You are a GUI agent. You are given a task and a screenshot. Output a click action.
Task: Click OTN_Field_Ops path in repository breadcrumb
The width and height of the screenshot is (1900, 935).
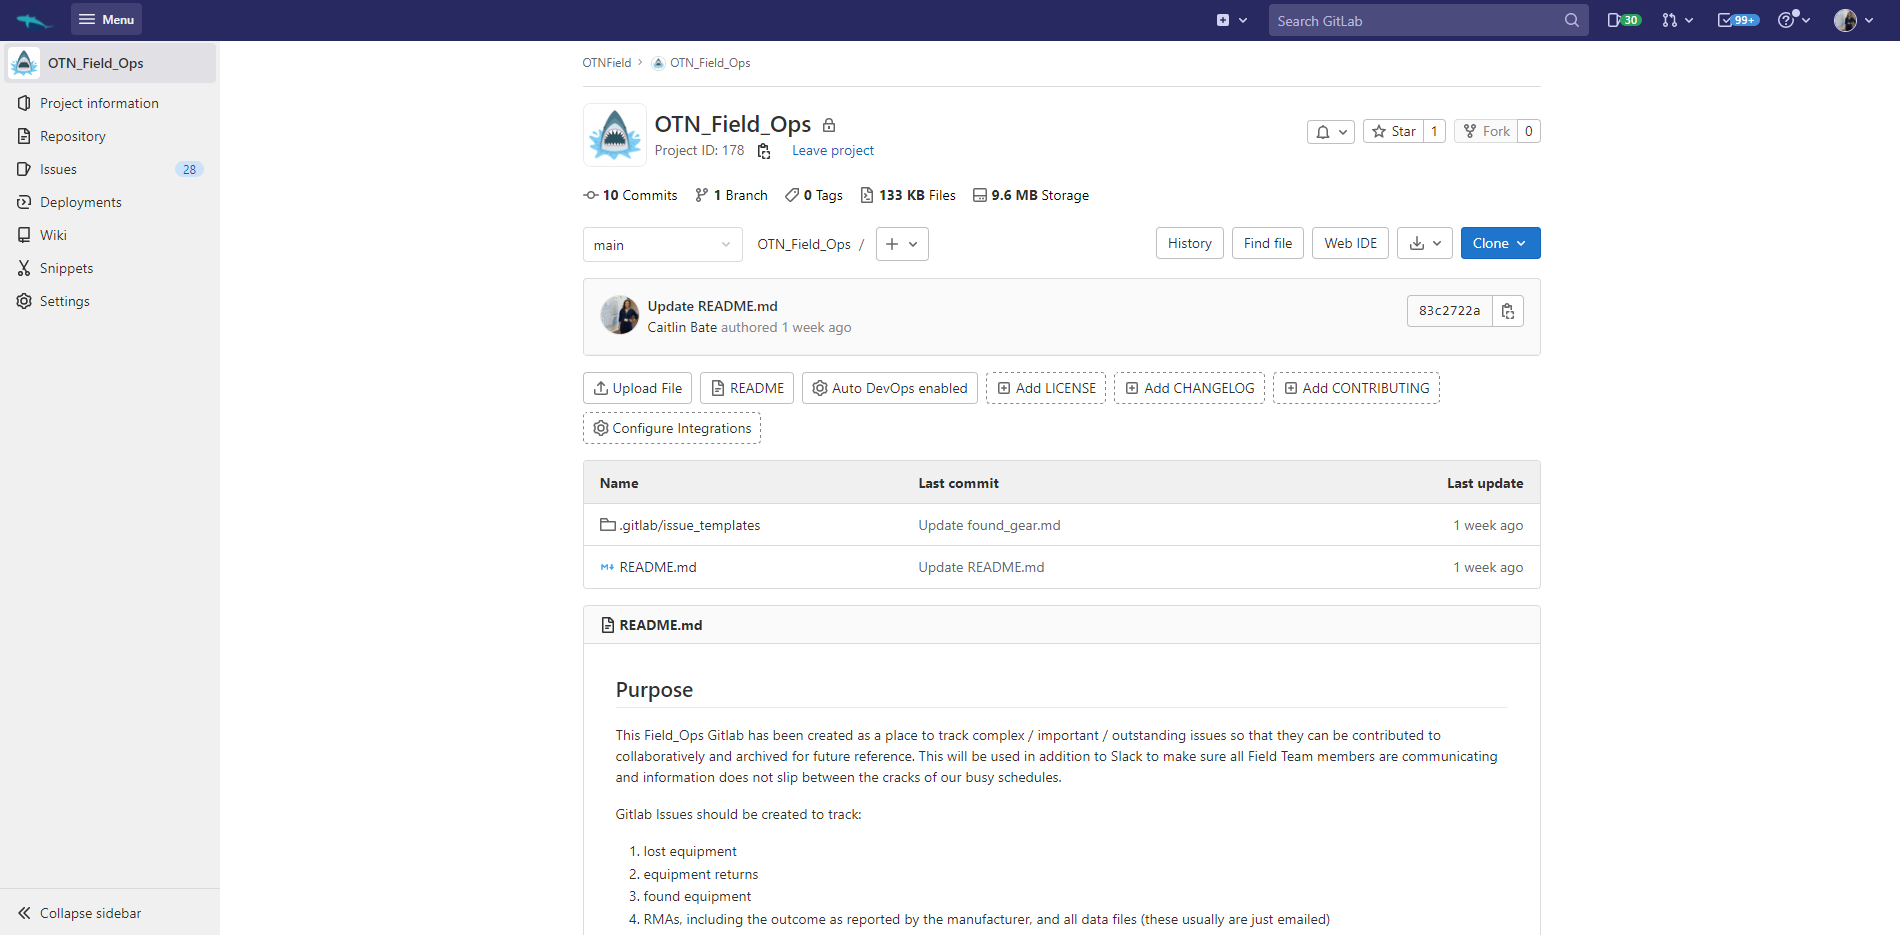(x=803, y=244)
